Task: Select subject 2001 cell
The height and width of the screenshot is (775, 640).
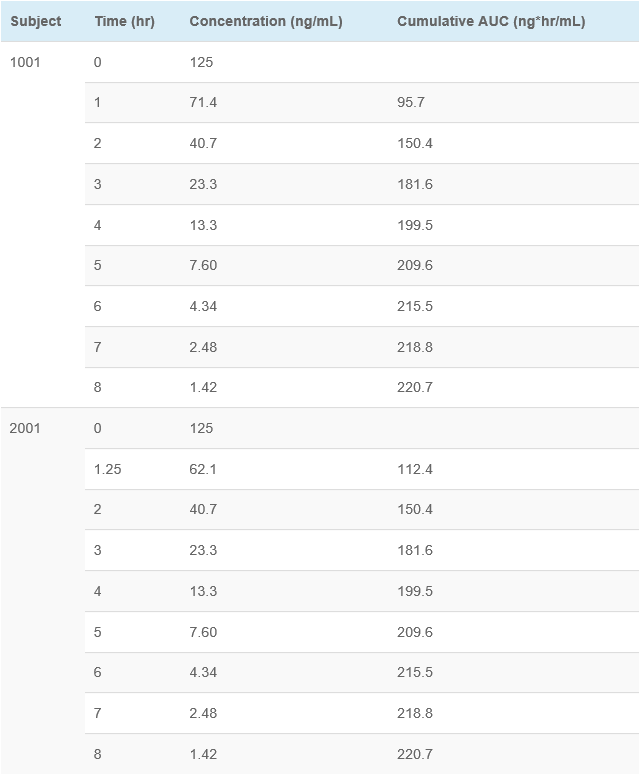Action: click(x=25, y=428)
